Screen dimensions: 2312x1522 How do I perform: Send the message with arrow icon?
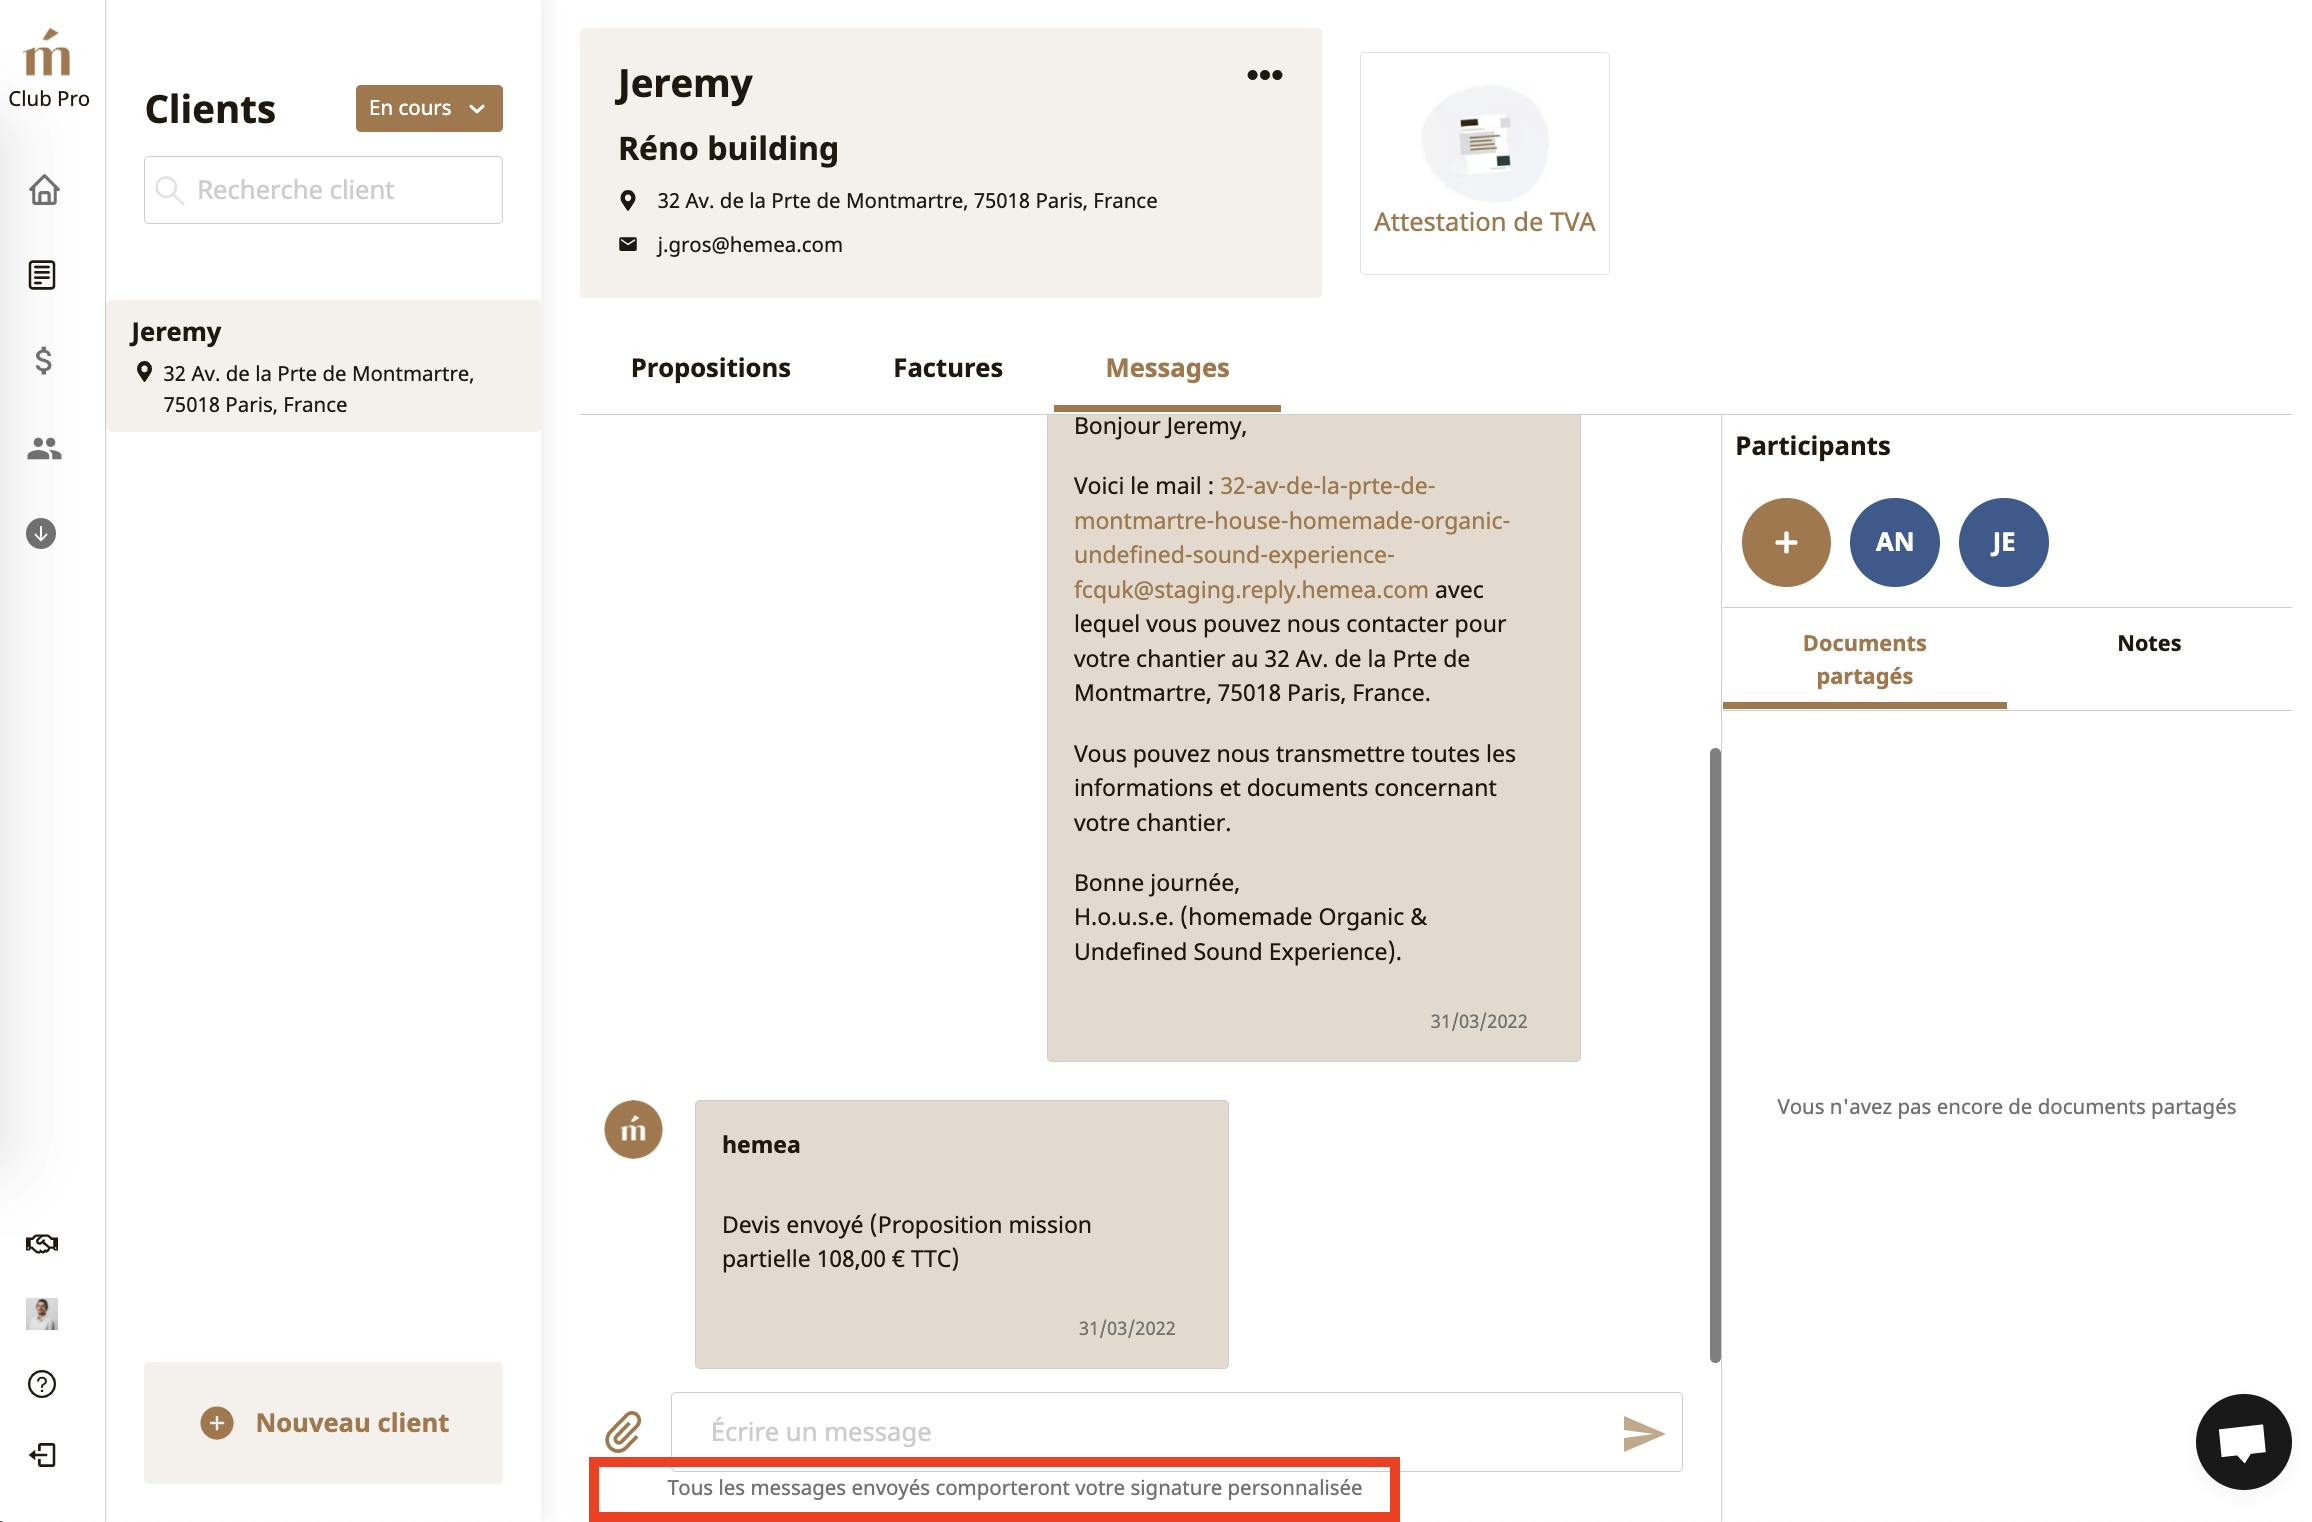(x=1642, y=1433)
